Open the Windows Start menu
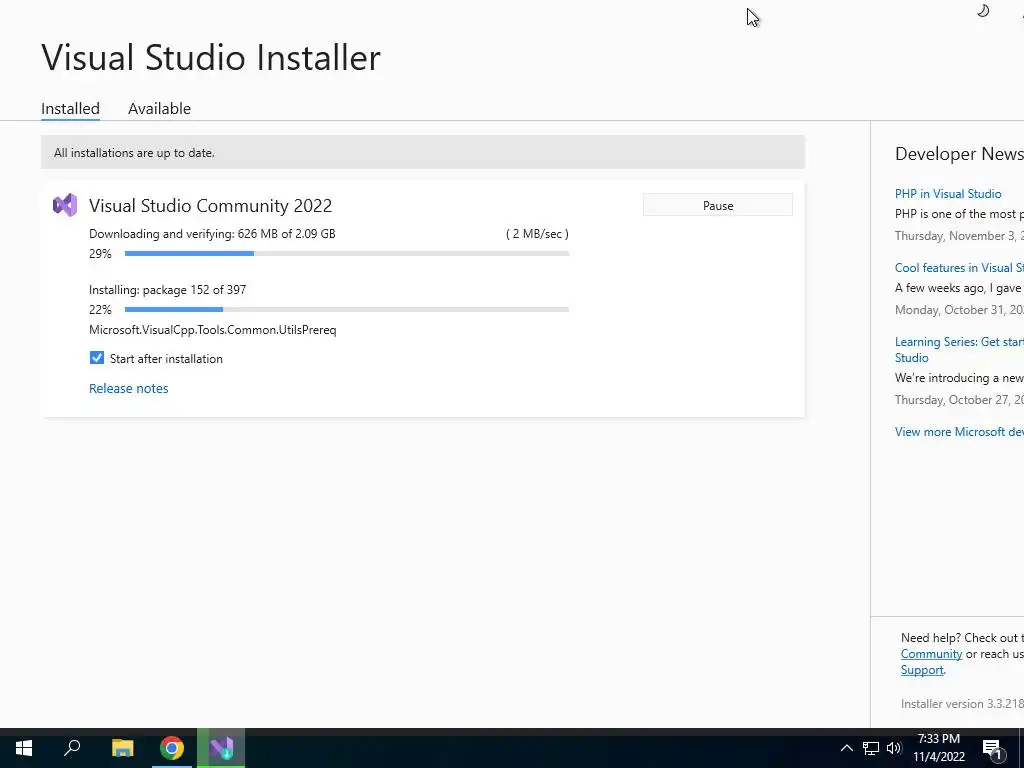Screen dimensions: 1024x768 point(24,748)
